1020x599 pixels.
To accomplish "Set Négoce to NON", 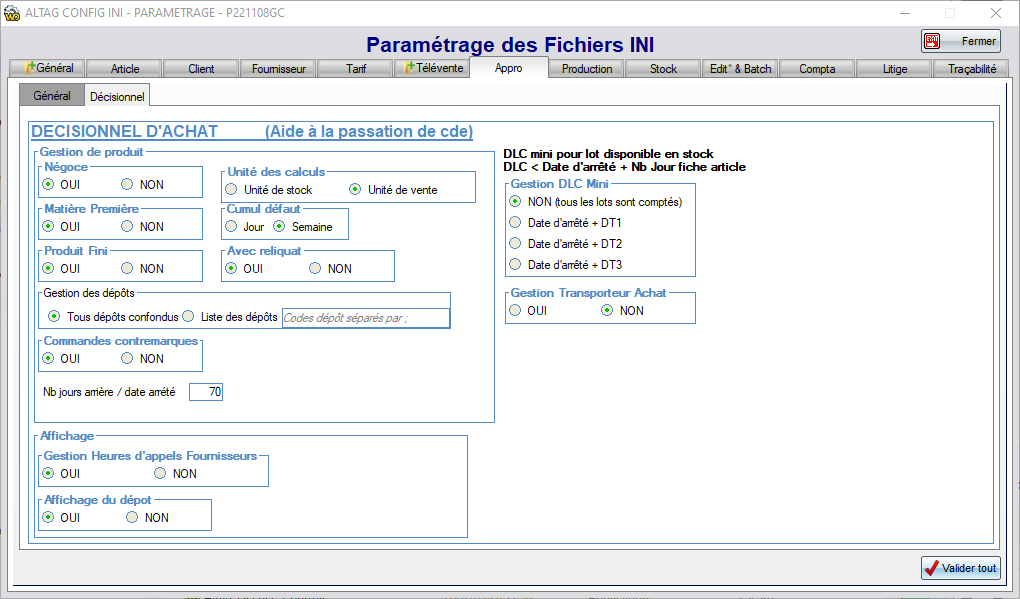I will point(127,185).
